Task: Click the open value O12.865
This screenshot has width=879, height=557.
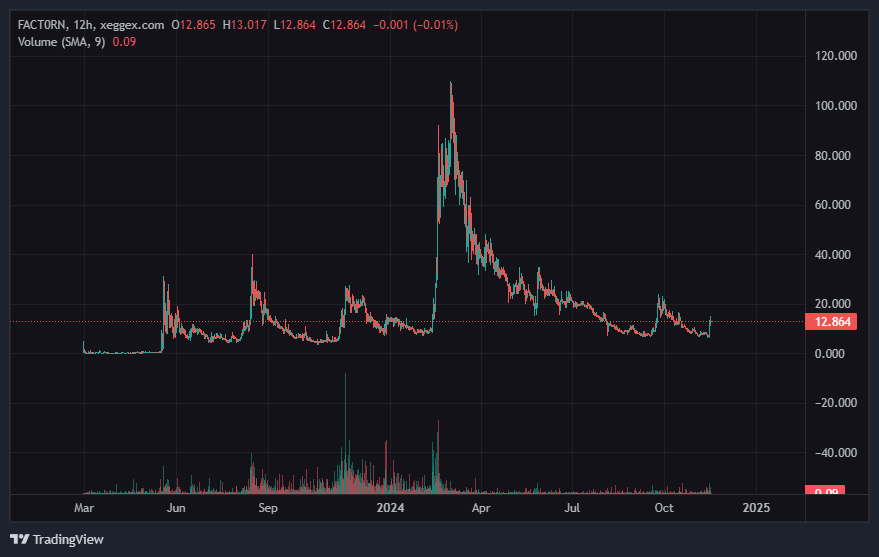Action: [193, 25]
